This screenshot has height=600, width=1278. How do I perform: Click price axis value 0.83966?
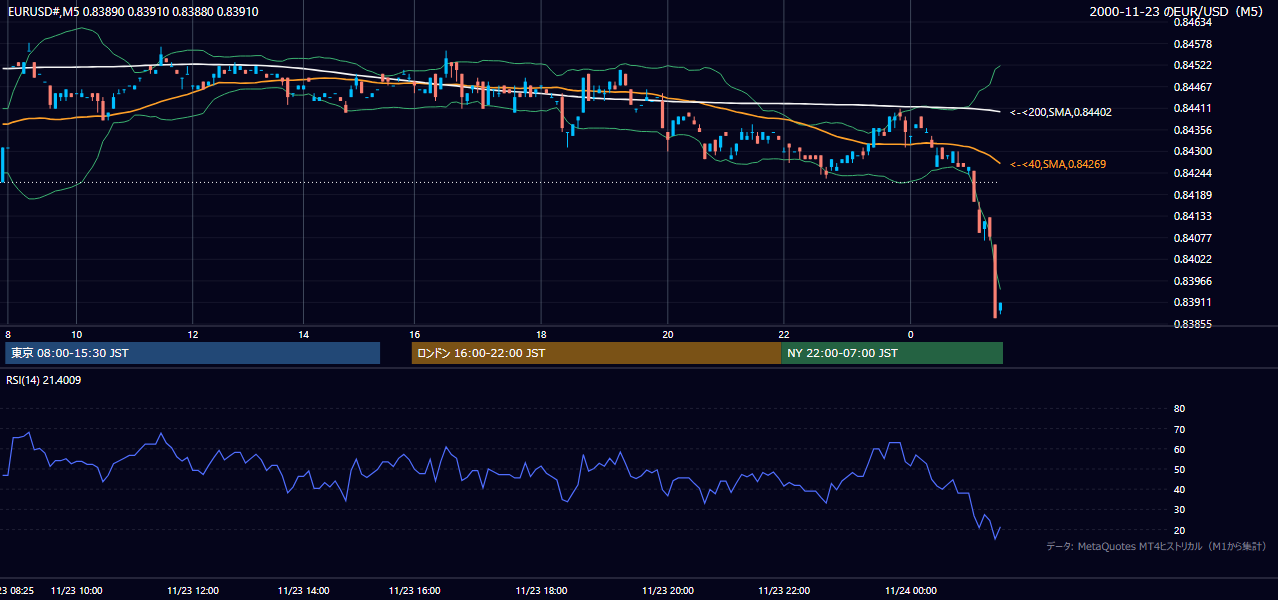(1192, 281)
